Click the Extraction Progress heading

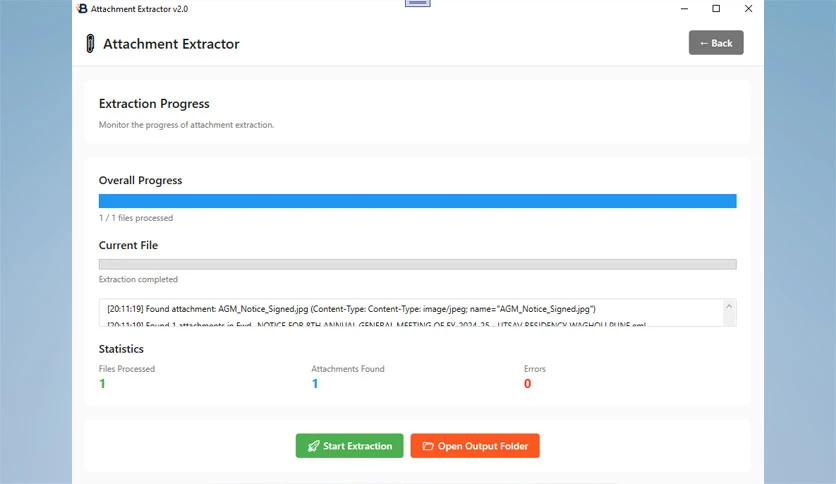[154, 103]
